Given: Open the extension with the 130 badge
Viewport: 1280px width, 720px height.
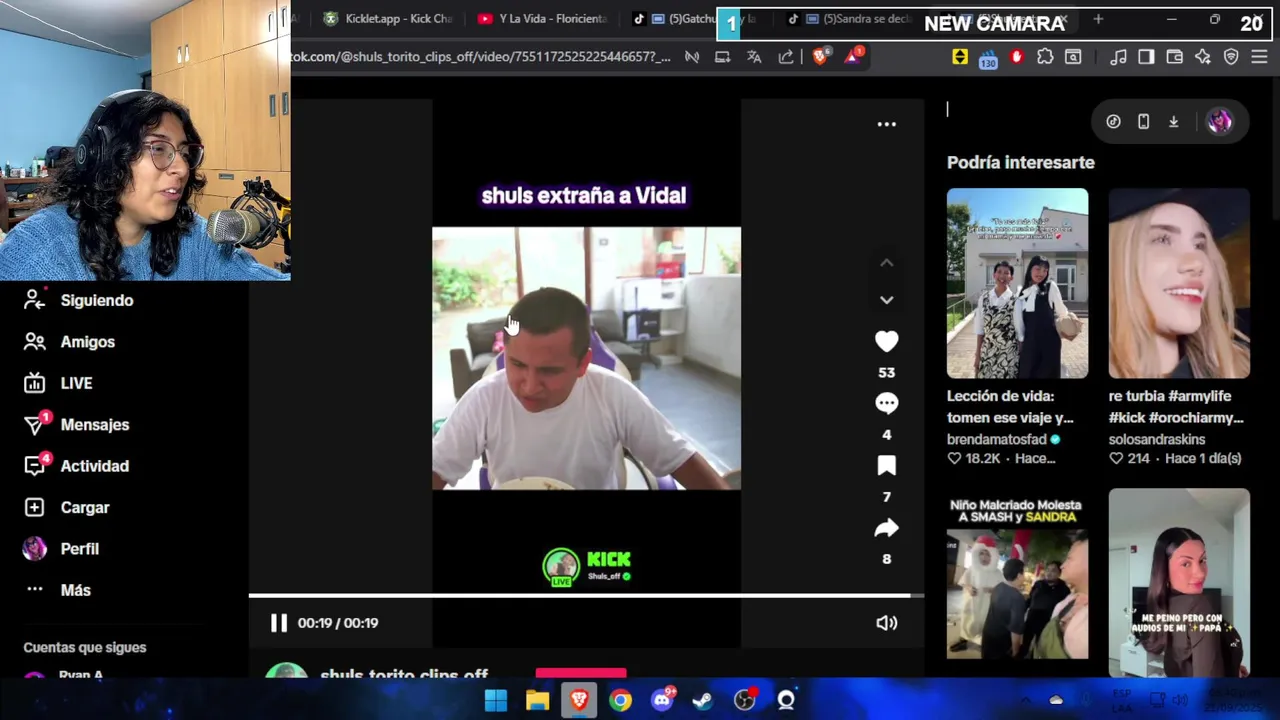Looking at the screenshot, I should point(988,58).
